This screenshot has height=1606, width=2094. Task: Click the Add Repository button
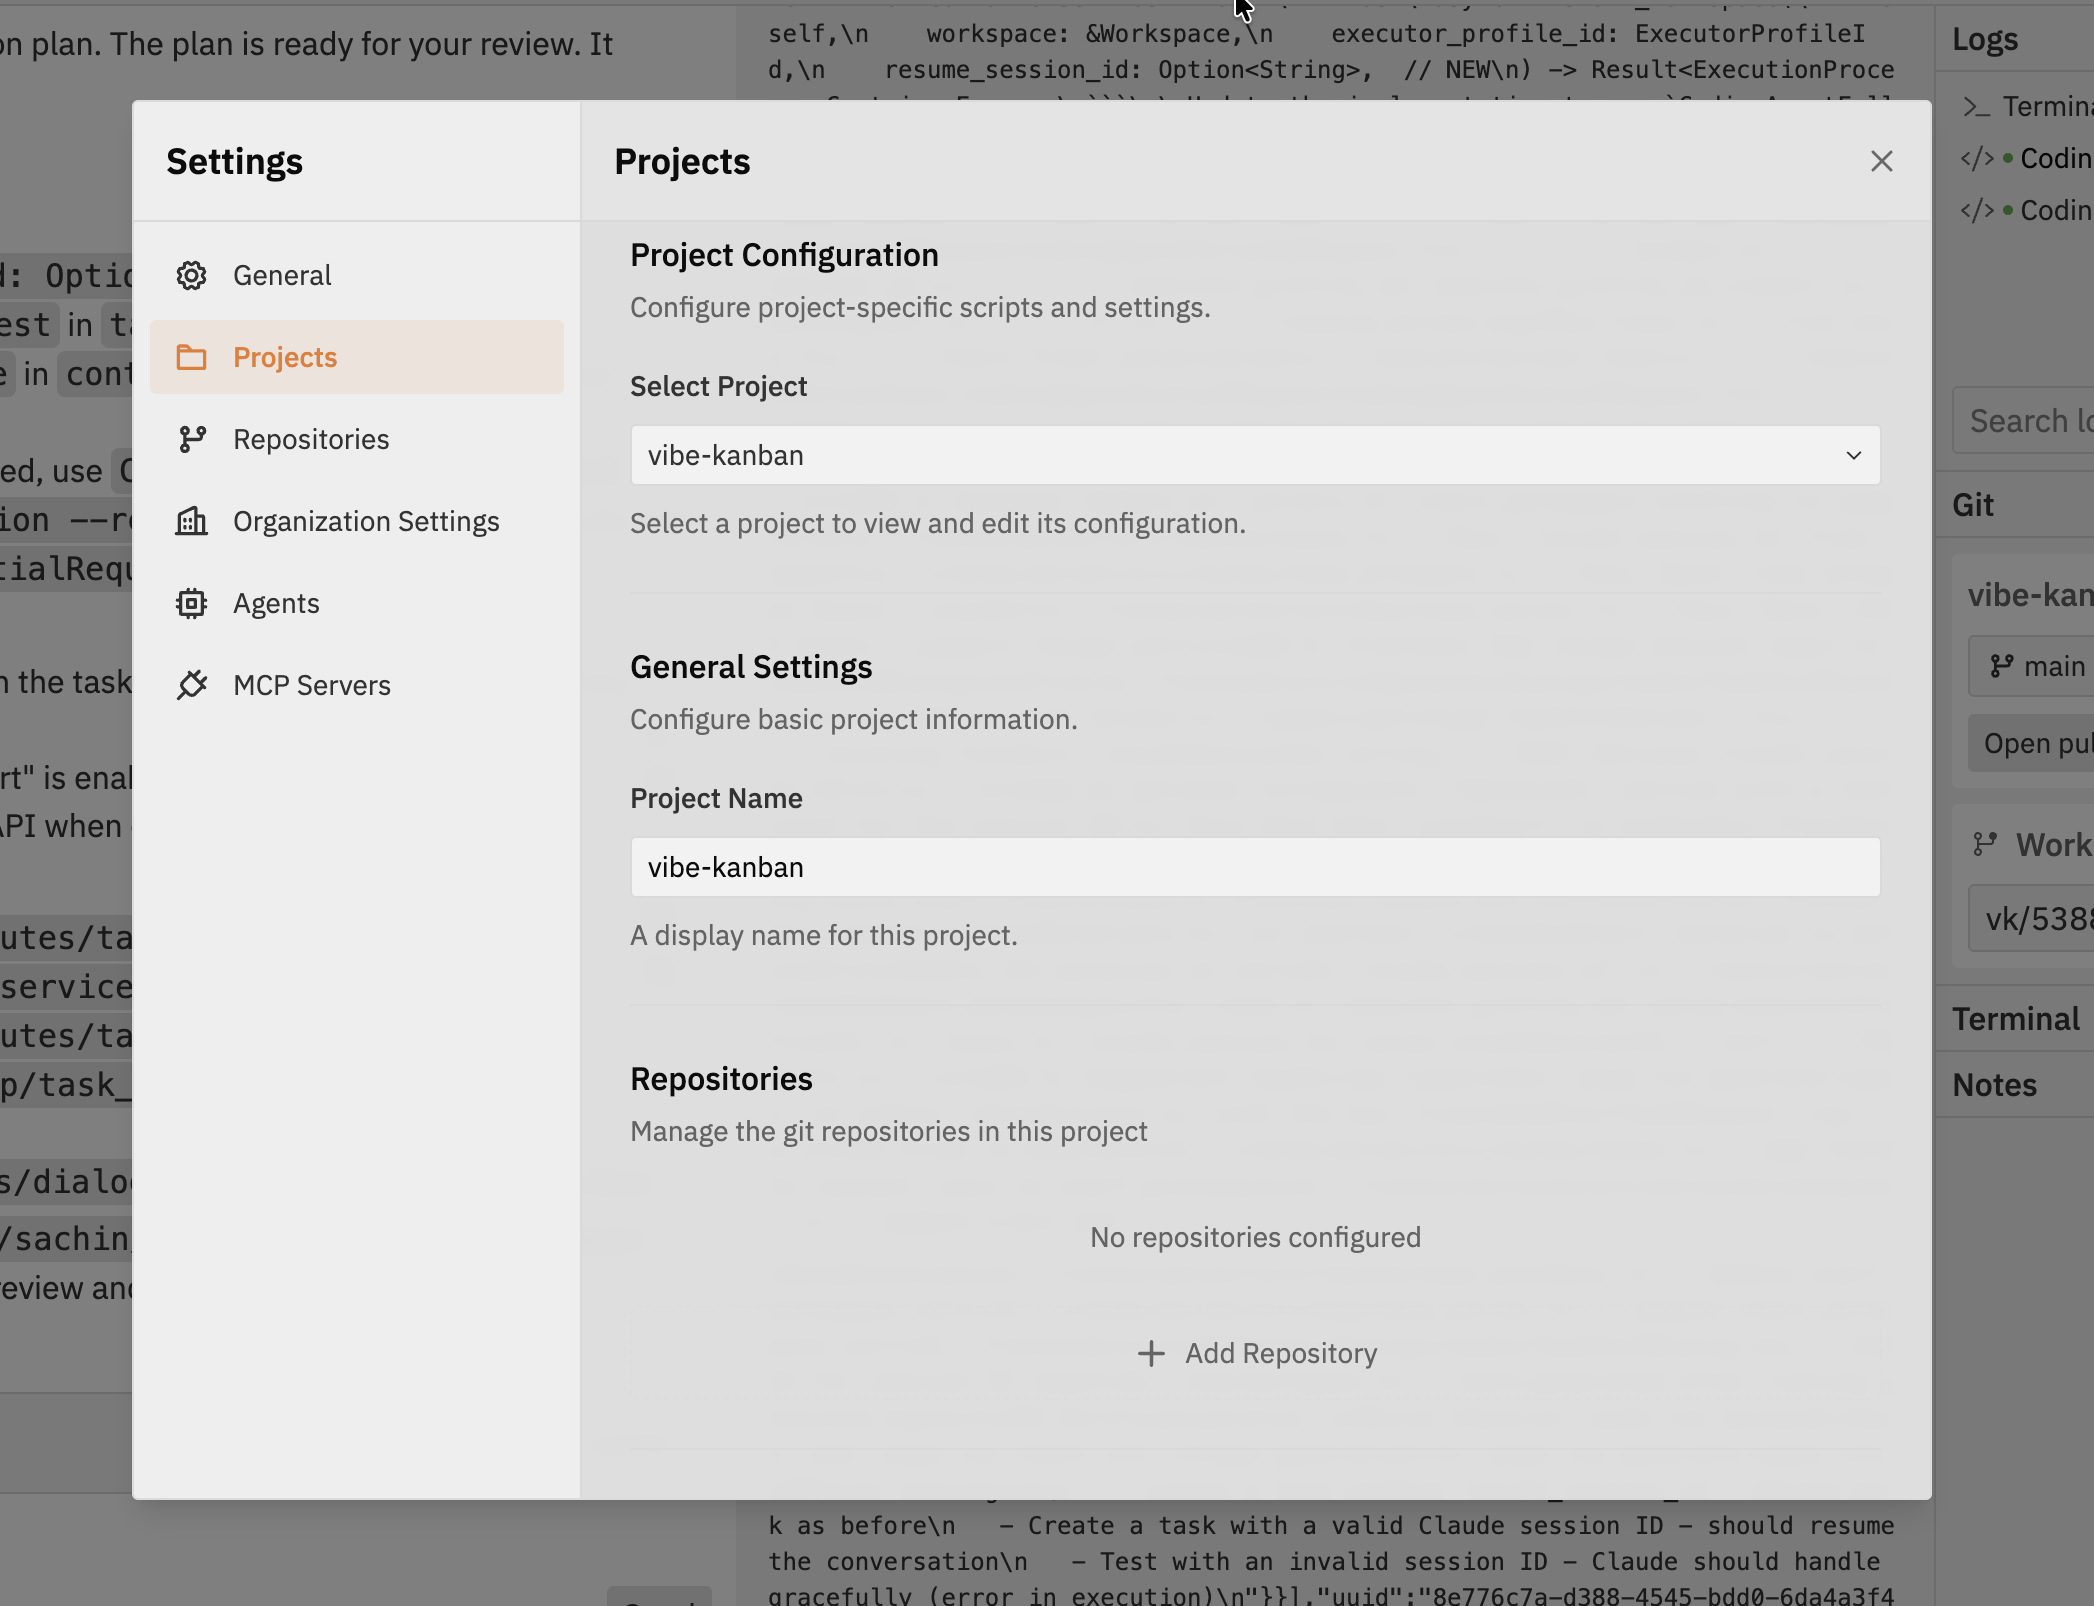click(1255, 1353)
